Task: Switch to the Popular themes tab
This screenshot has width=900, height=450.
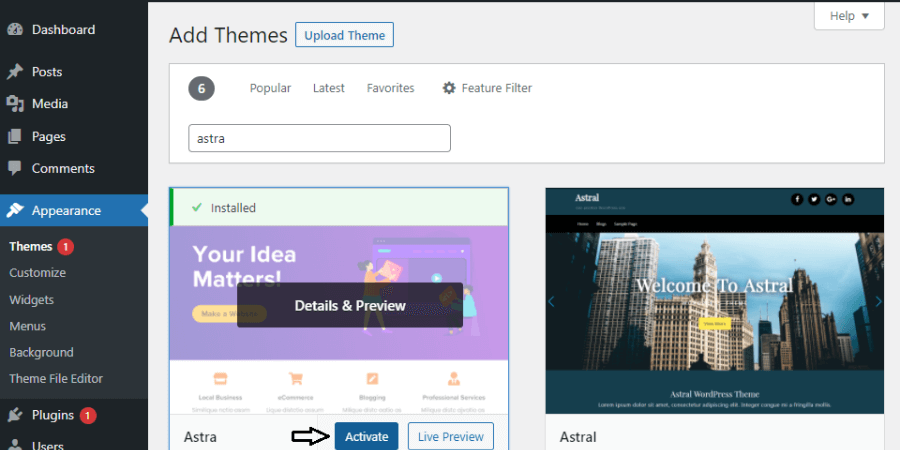Action: 270,88
